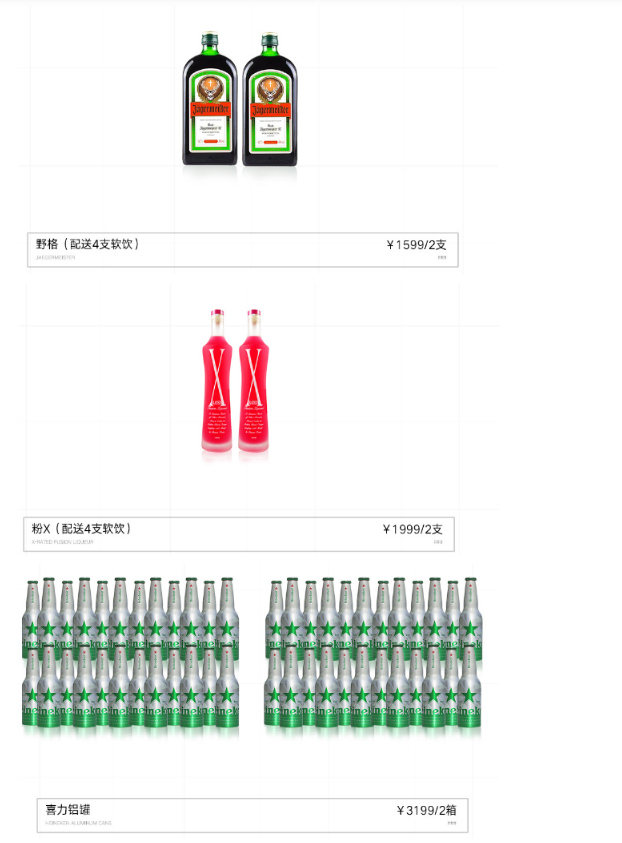The height and width of the screenshot is (843, 622).
Task: Select the right pink X-Rated bottle
Action: 254,381
